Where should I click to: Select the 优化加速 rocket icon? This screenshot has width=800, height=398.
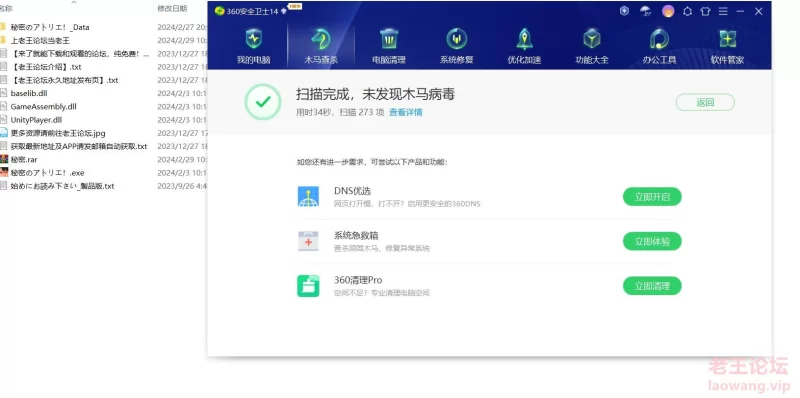coord(524,39)
